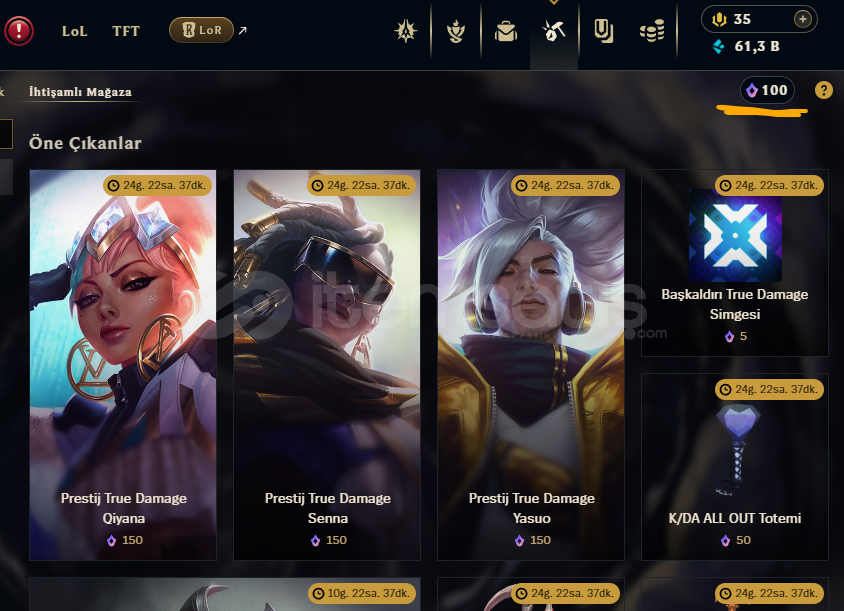Open the yellow question mark help icon
Viewport: 844px width, 611px height.
(824, 90)
